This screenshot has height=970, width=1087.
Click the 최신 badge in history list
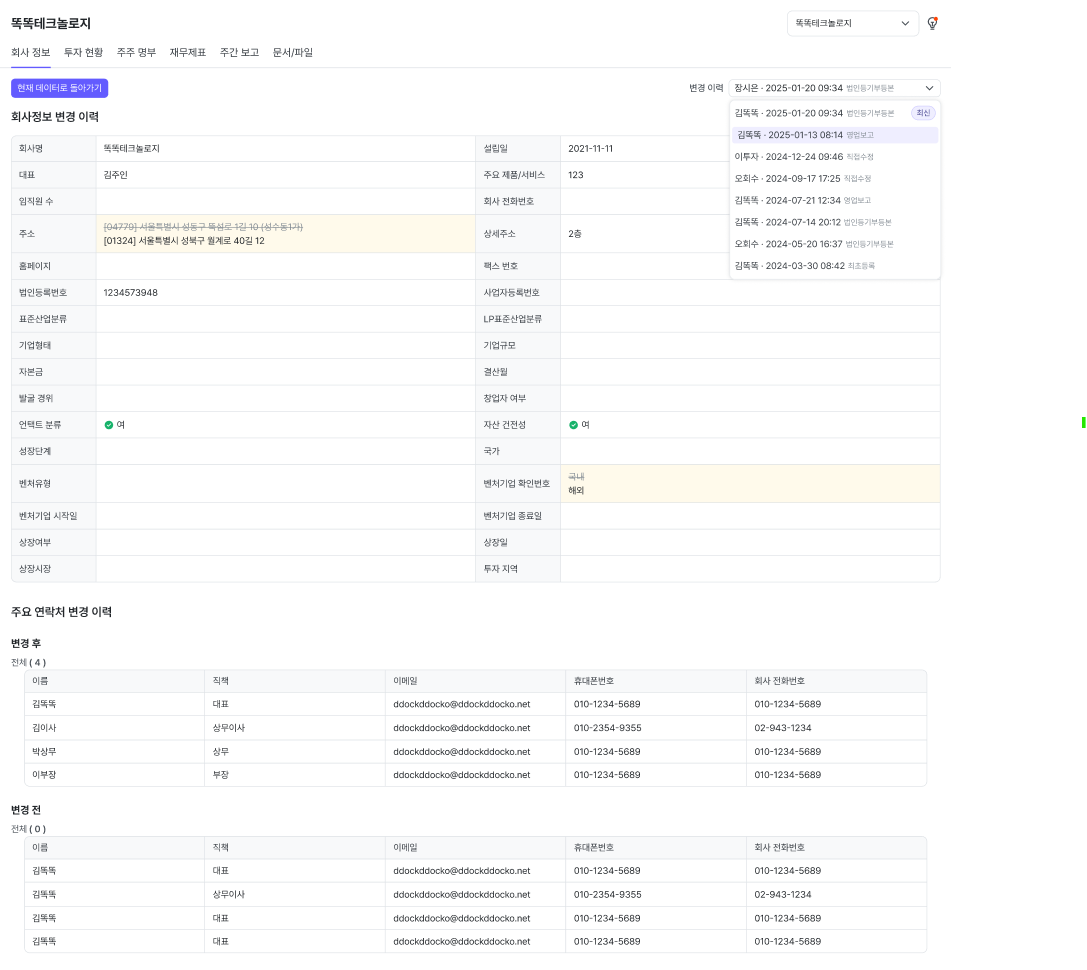[923, 113]
